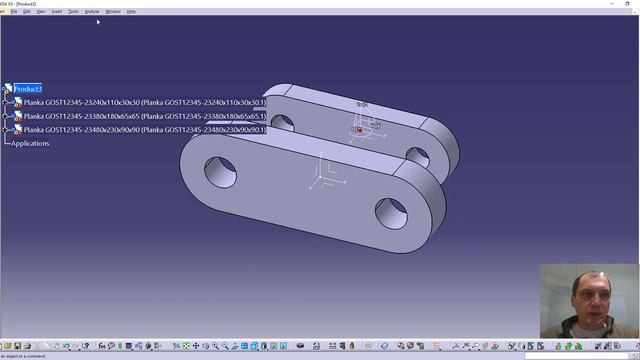Open the Edit menu
This screenshot has width=640, height=360.
[x=27, y=11]
